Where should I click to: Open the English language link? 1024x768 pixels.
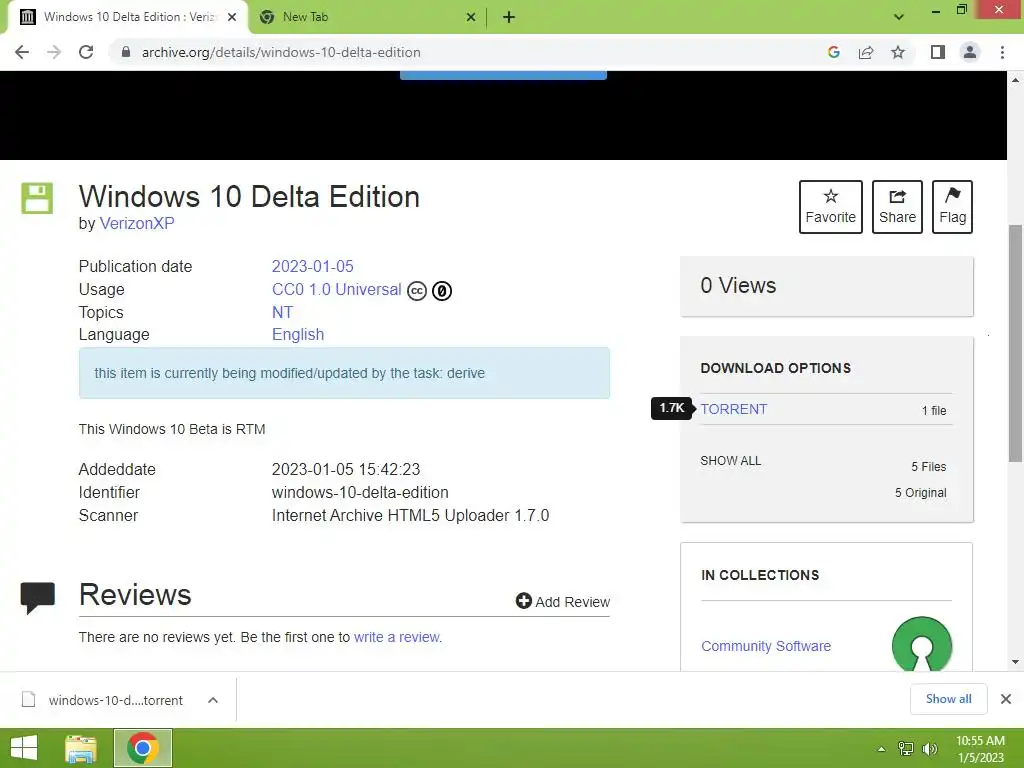coord(298,334)
